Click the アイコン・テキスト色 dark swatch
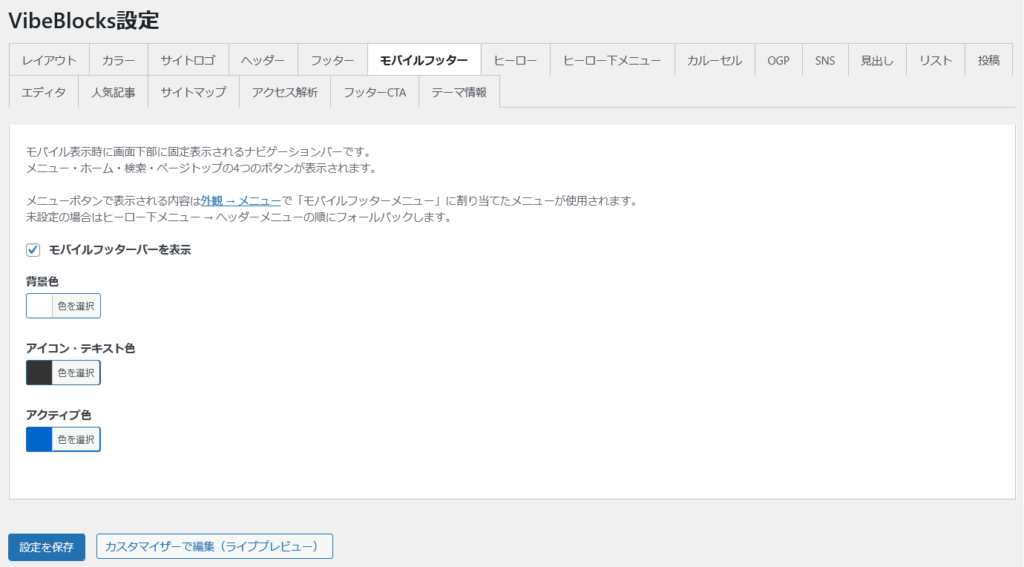Image resolution: width=1024 pixels, height=567 pixels. tap(39, 373)
